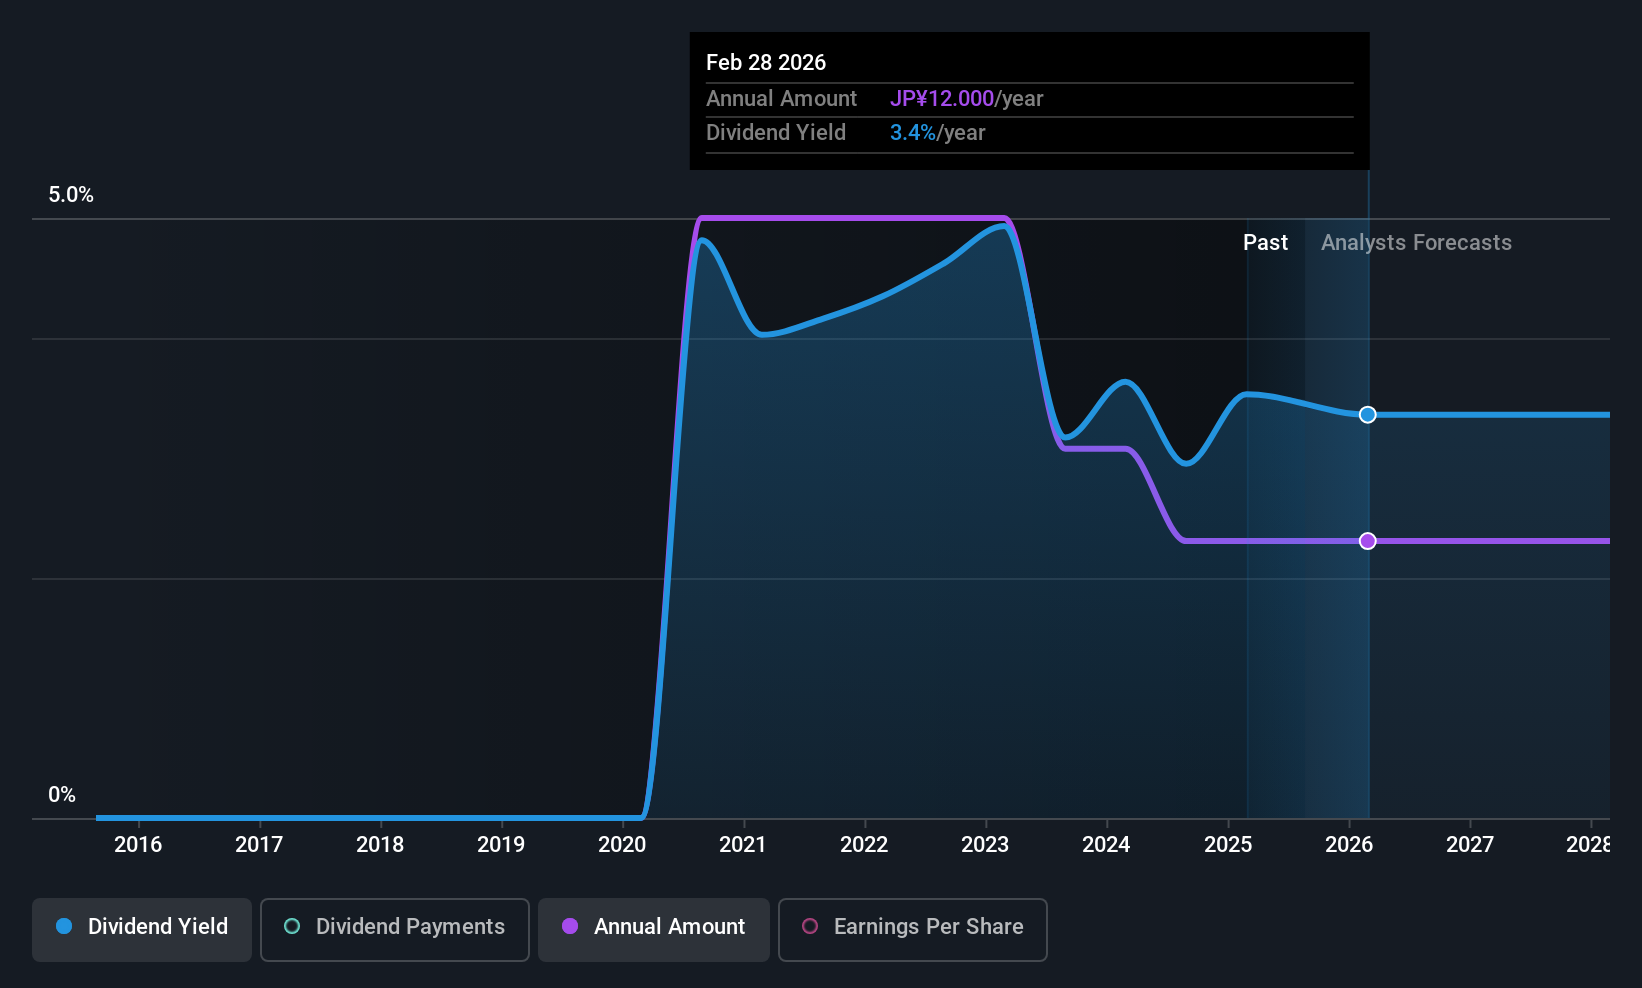Enable the Dividend Payments series
This screenshot has height=988, width=1642.
point(395,929)
